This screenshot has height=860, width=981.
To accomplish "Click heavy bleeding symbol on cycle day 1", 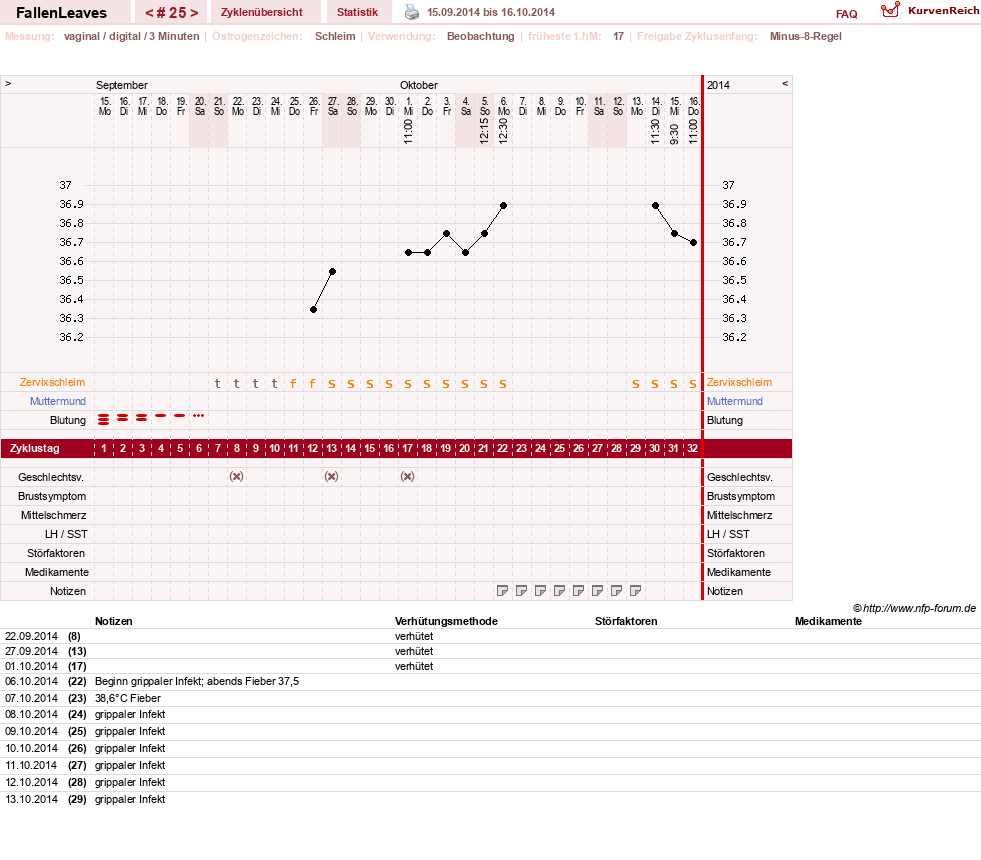I will (104, 420).
